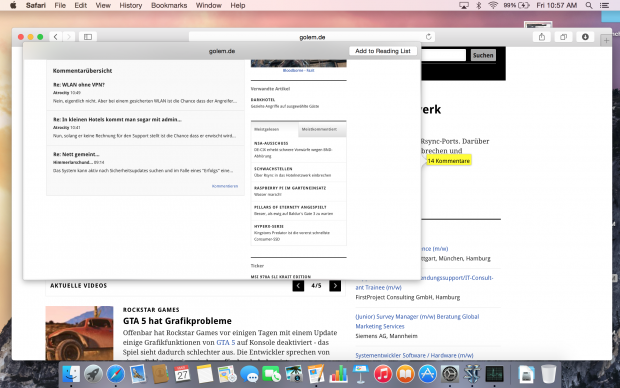This screenshot has height=388, width=620.
Task: Open Messages speech bubbles in Dock
Action: [x=250, y=374]
